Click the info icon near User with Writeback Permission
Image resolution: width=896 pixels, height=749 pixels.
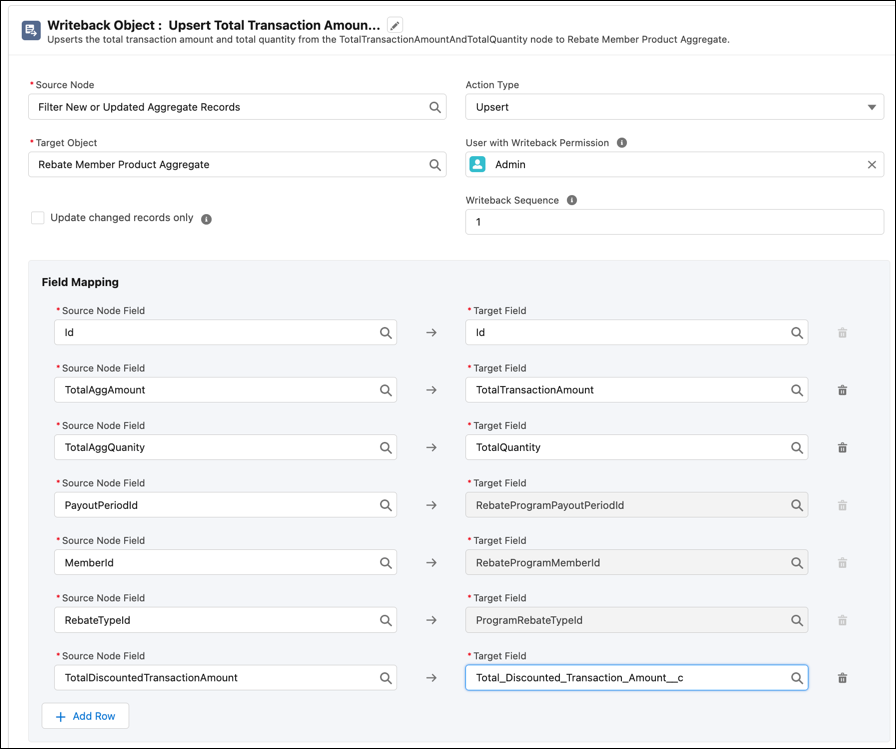coord(622,142)
